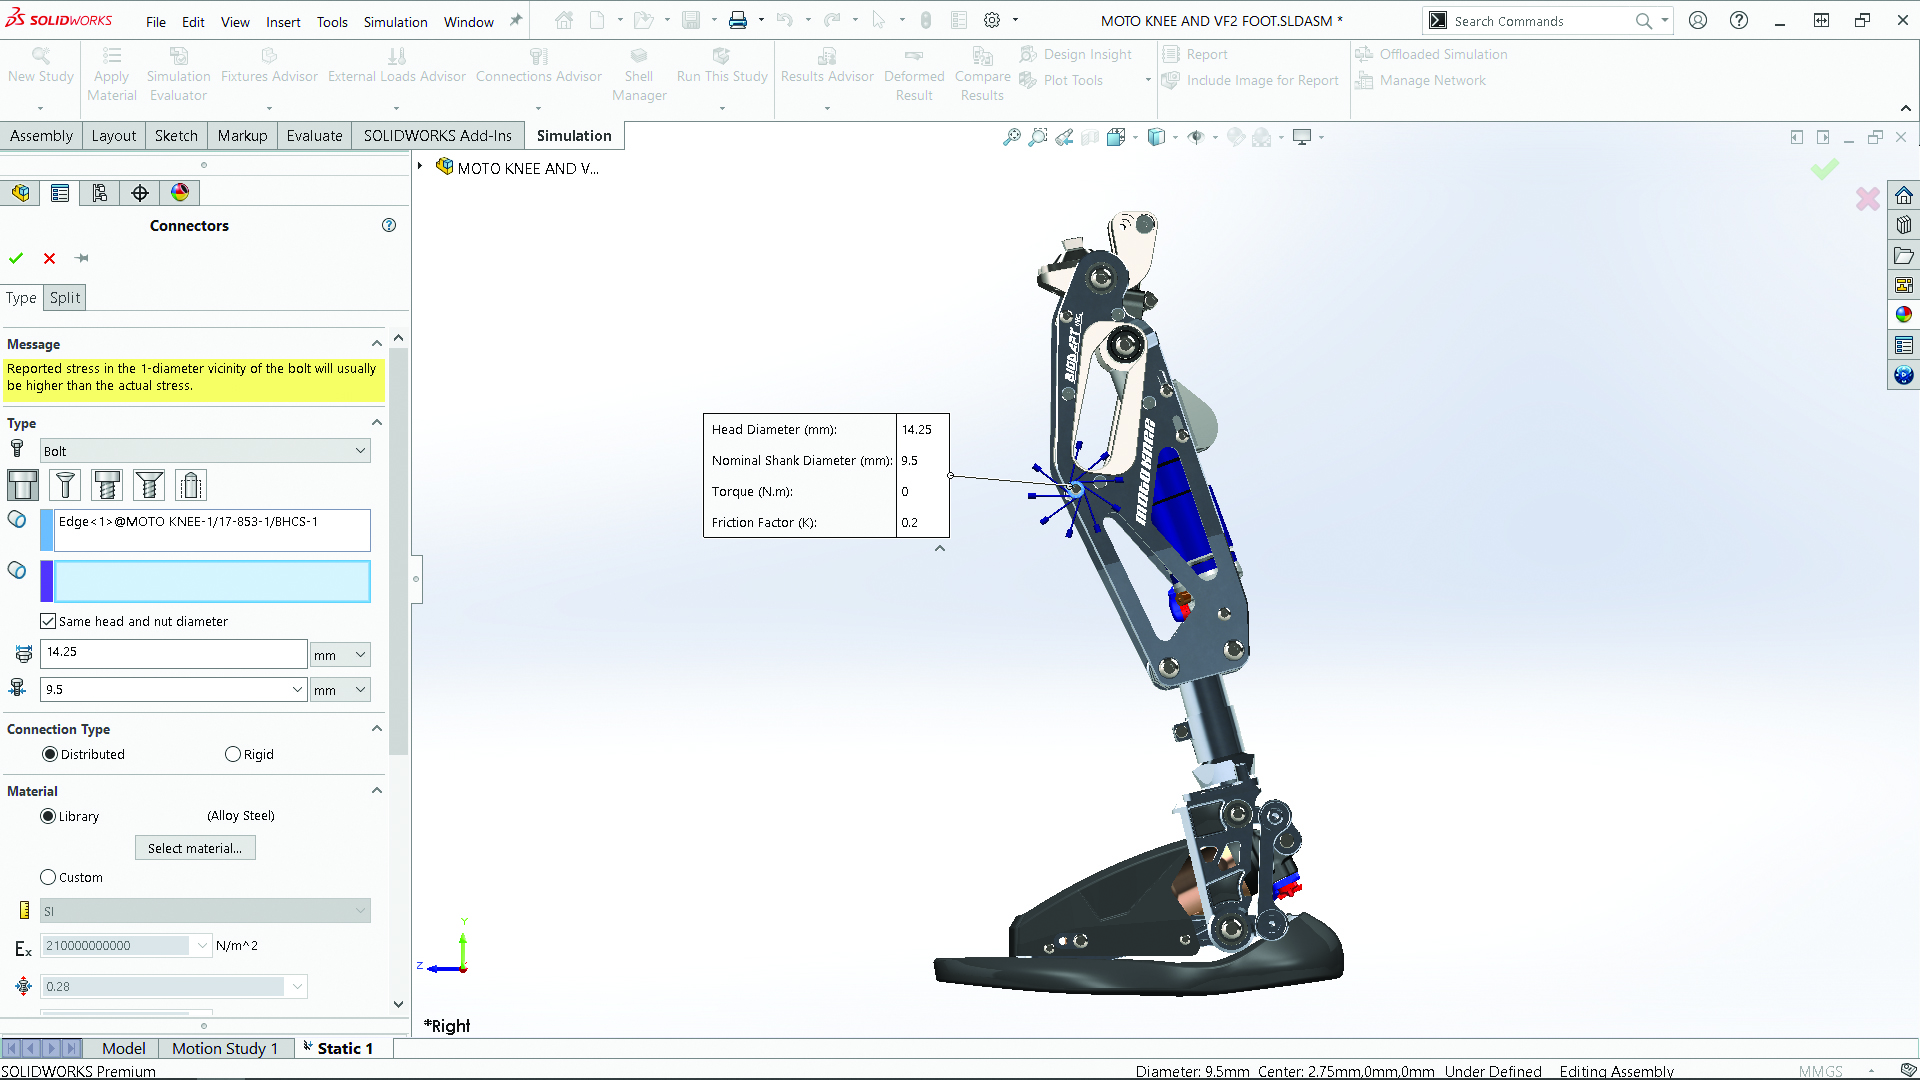Open the 9.5 shank diameter value dropdown

point(297,689)
